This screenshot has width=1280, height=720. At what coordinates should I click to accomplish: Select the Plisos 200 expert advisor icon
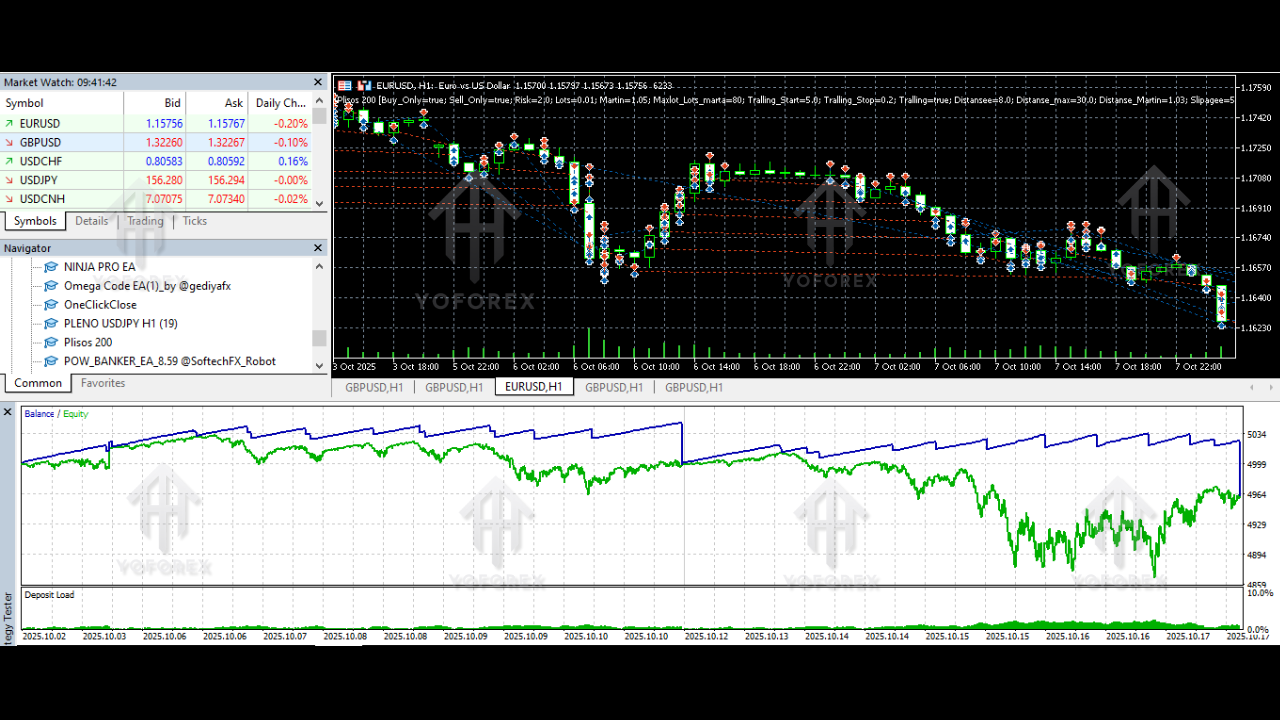[50, 342]
